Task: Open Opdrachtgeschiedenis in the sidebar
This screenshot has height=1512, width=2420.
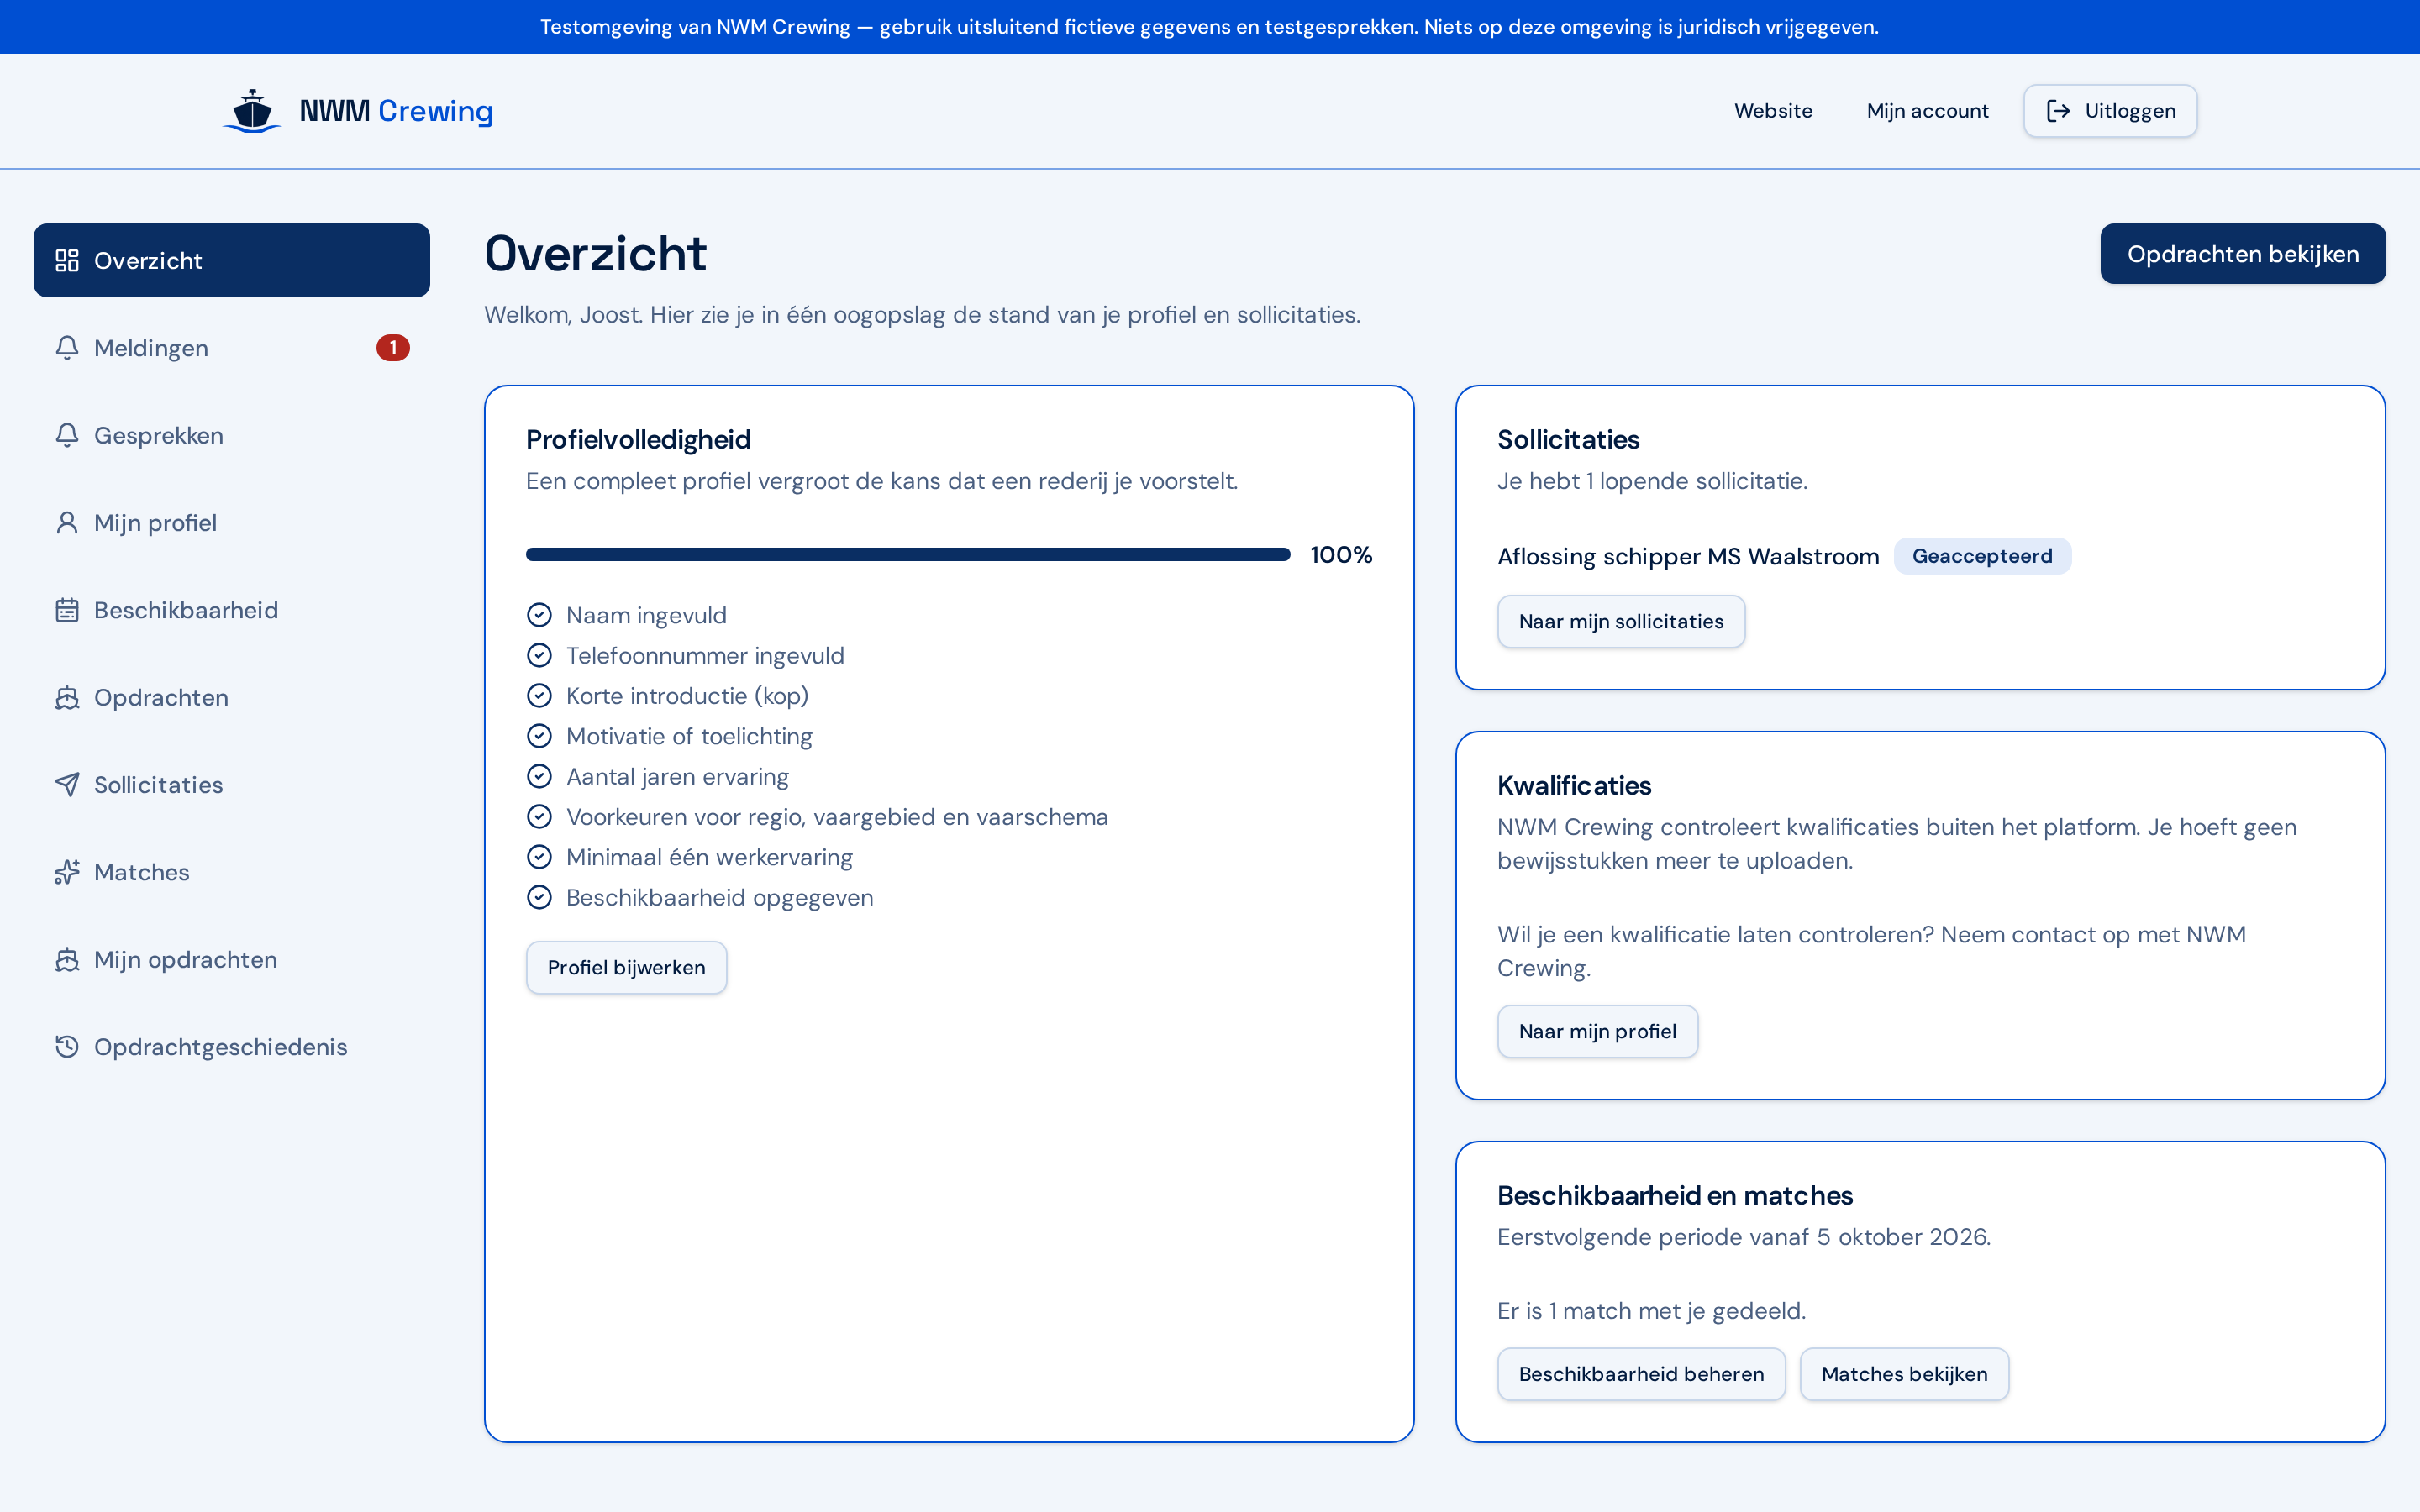Action: pos(232,1047)
